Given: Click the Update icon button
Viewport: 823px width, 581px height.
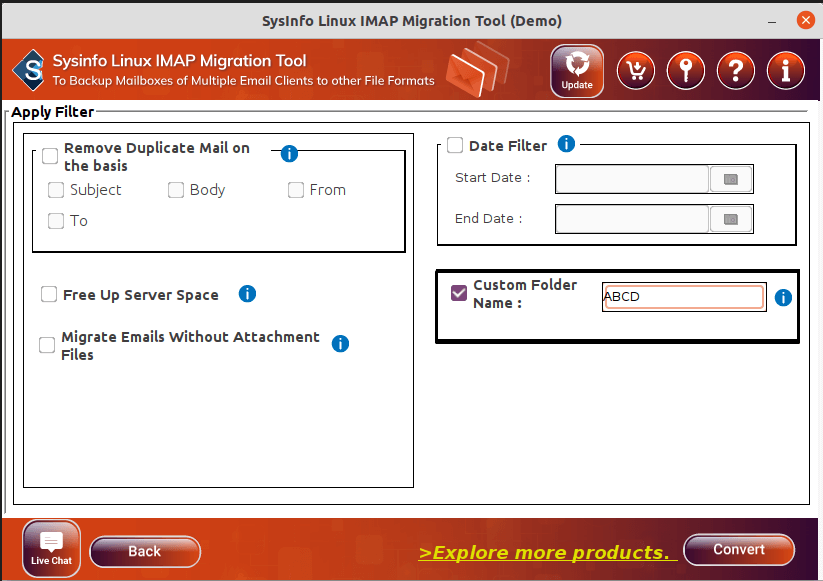Looking at the screenshot, I should pos(577,71).
